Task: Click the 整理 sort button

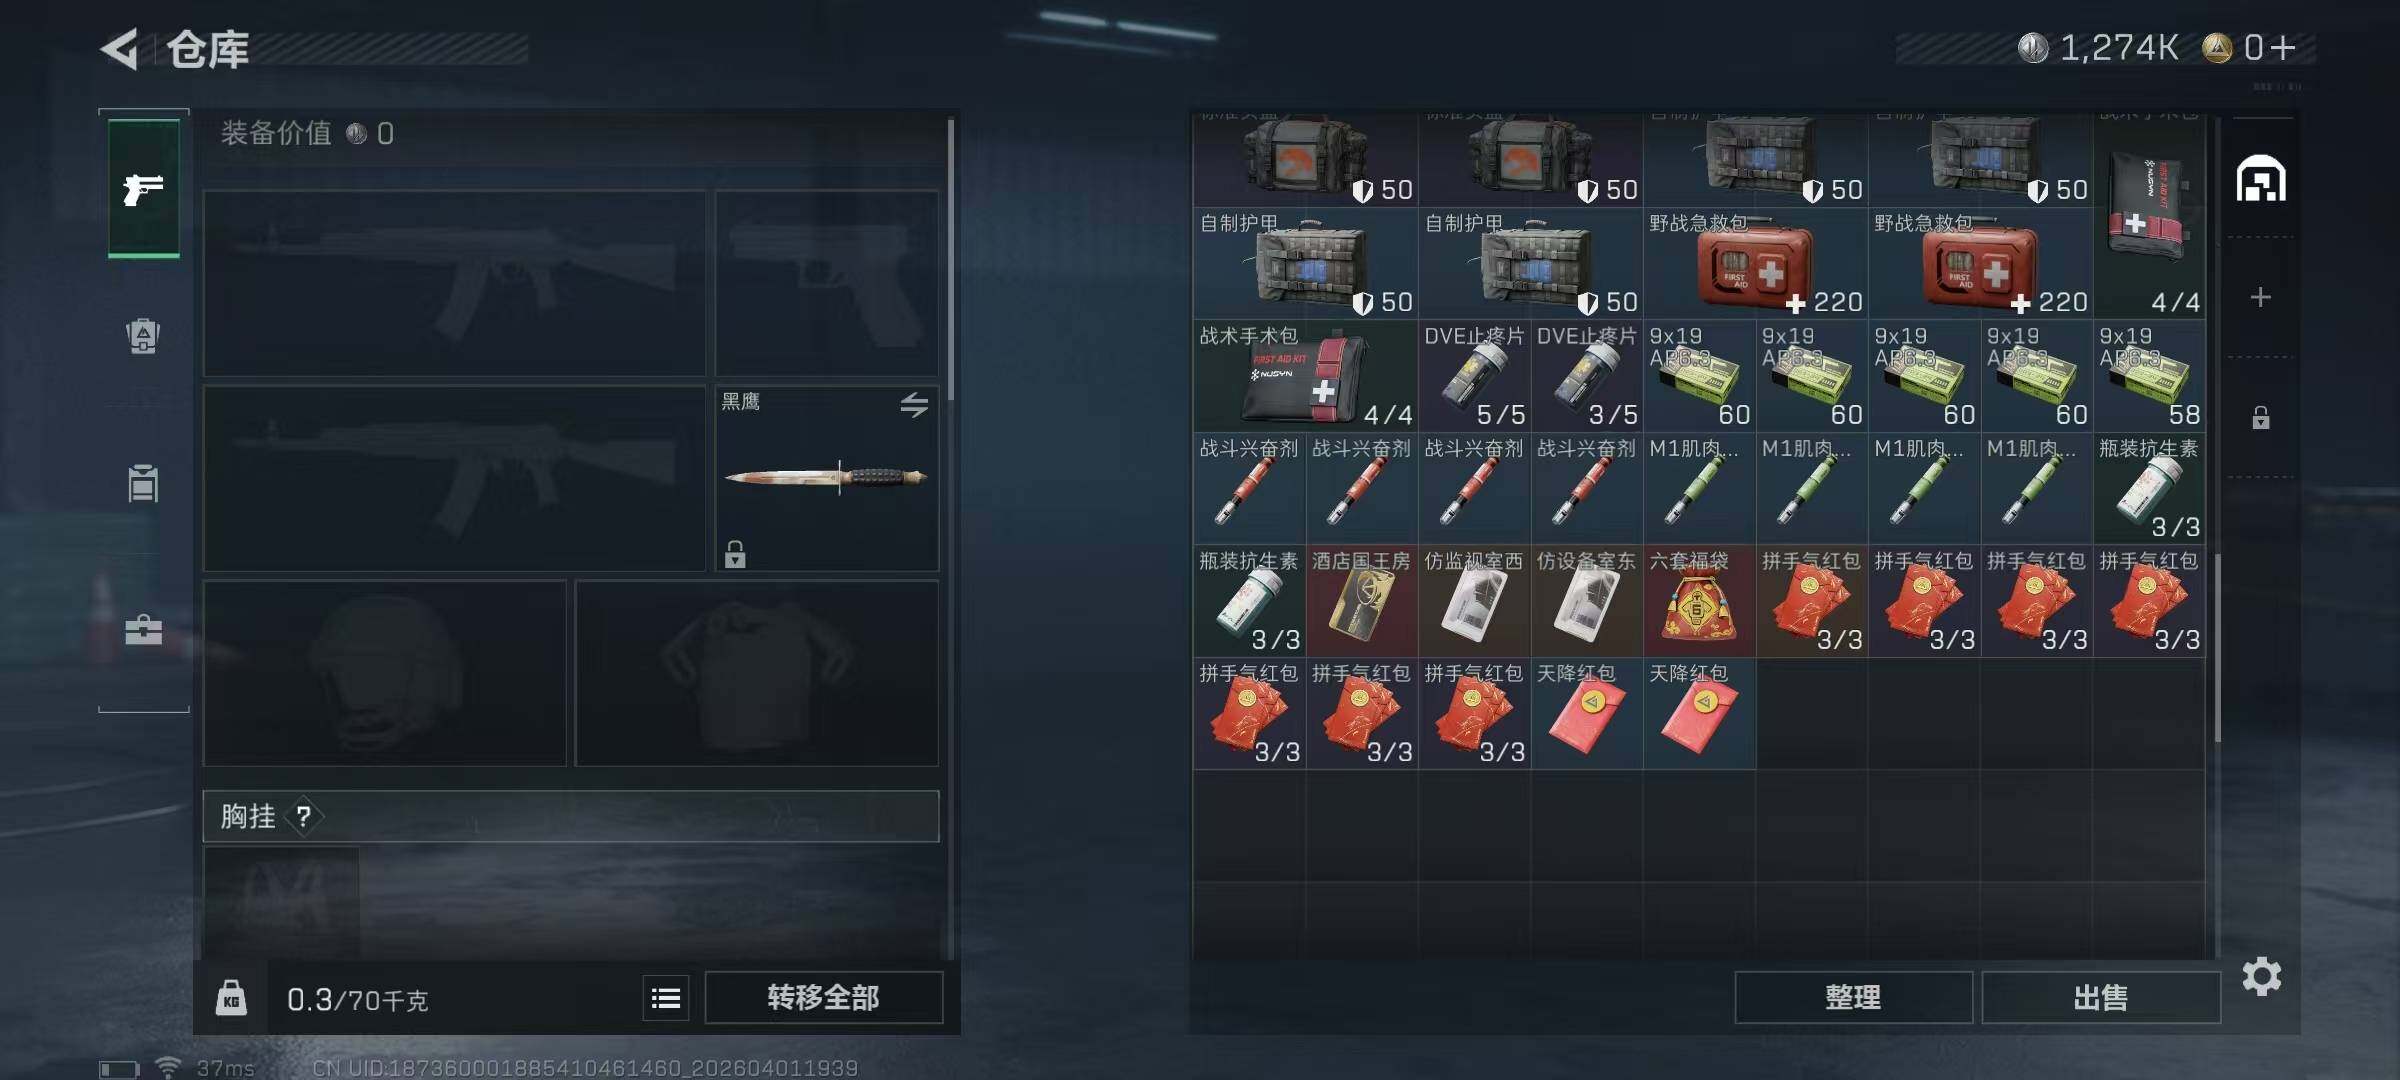Action: point(1853,997)
